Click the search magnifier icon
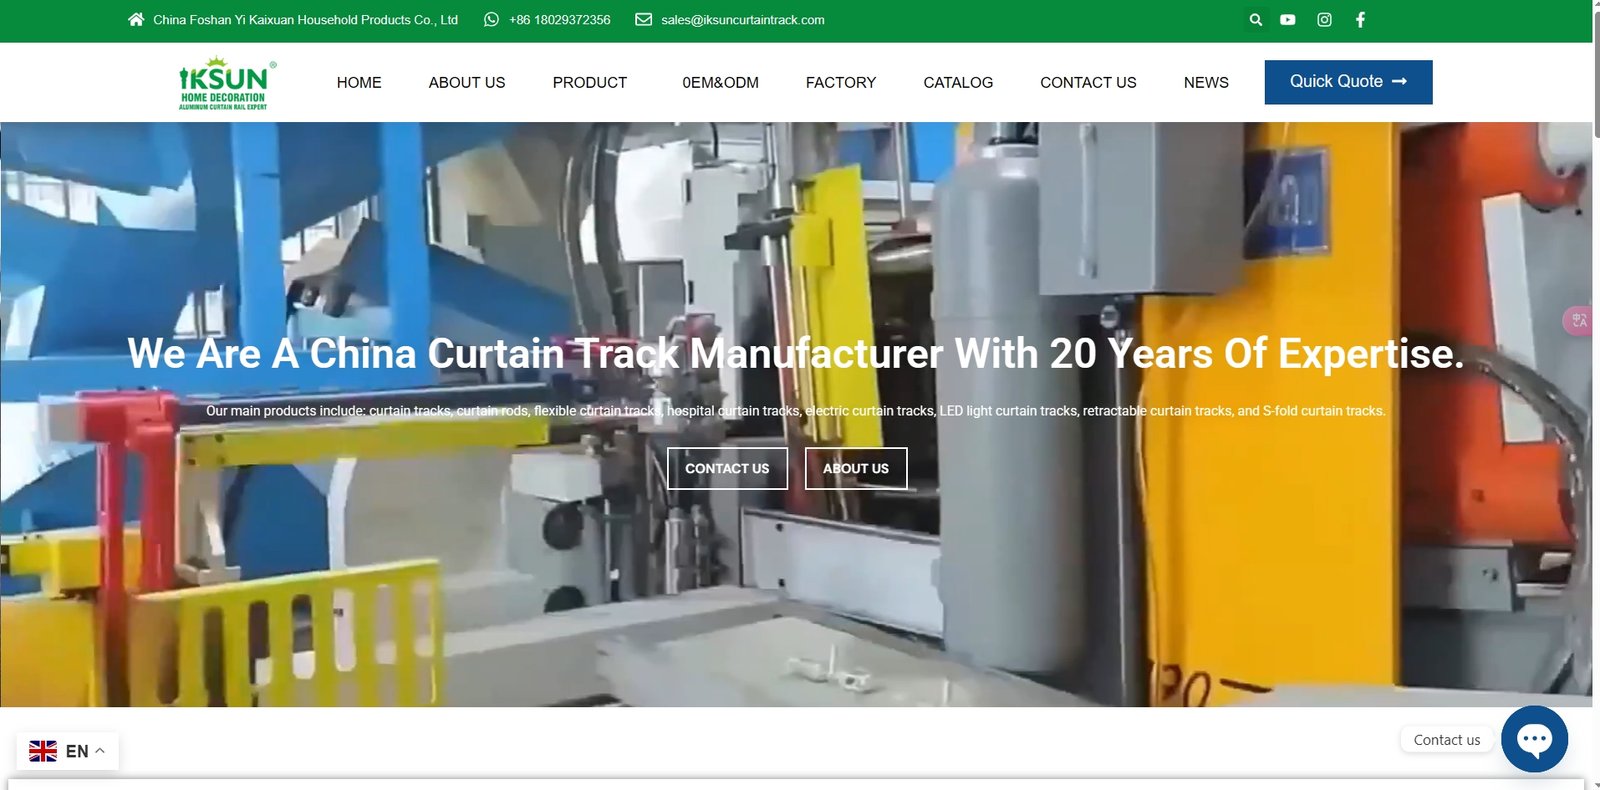 point(1256,20)
